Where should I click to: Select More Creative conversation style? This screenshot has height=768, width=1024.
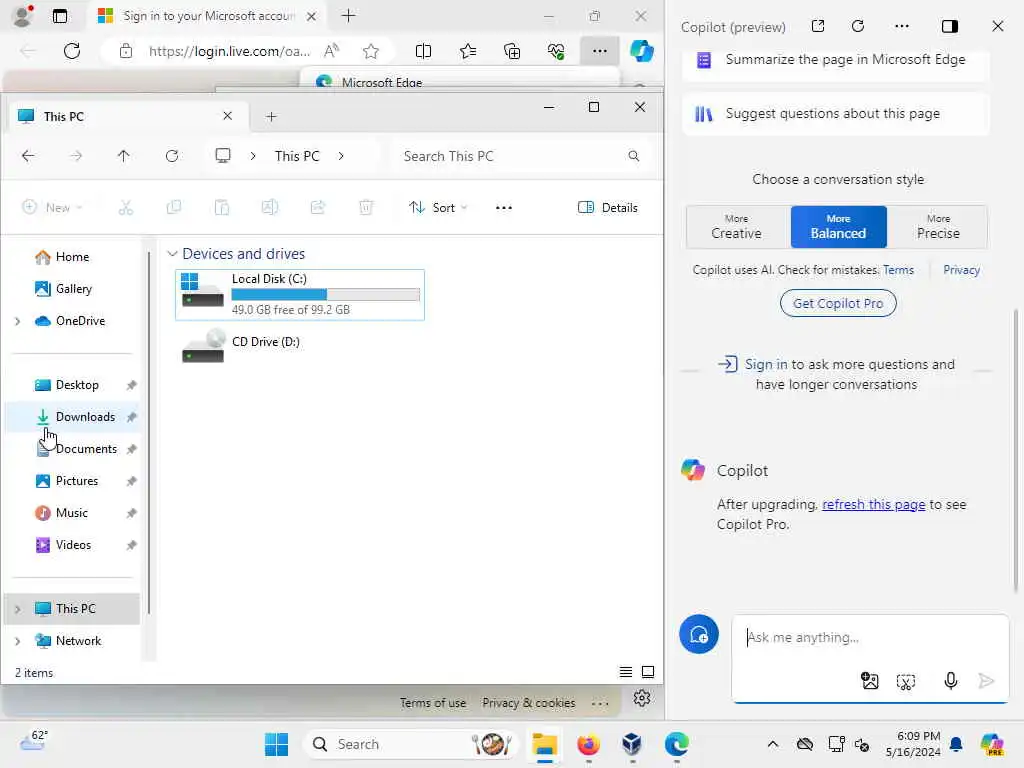tap(737, 227)
